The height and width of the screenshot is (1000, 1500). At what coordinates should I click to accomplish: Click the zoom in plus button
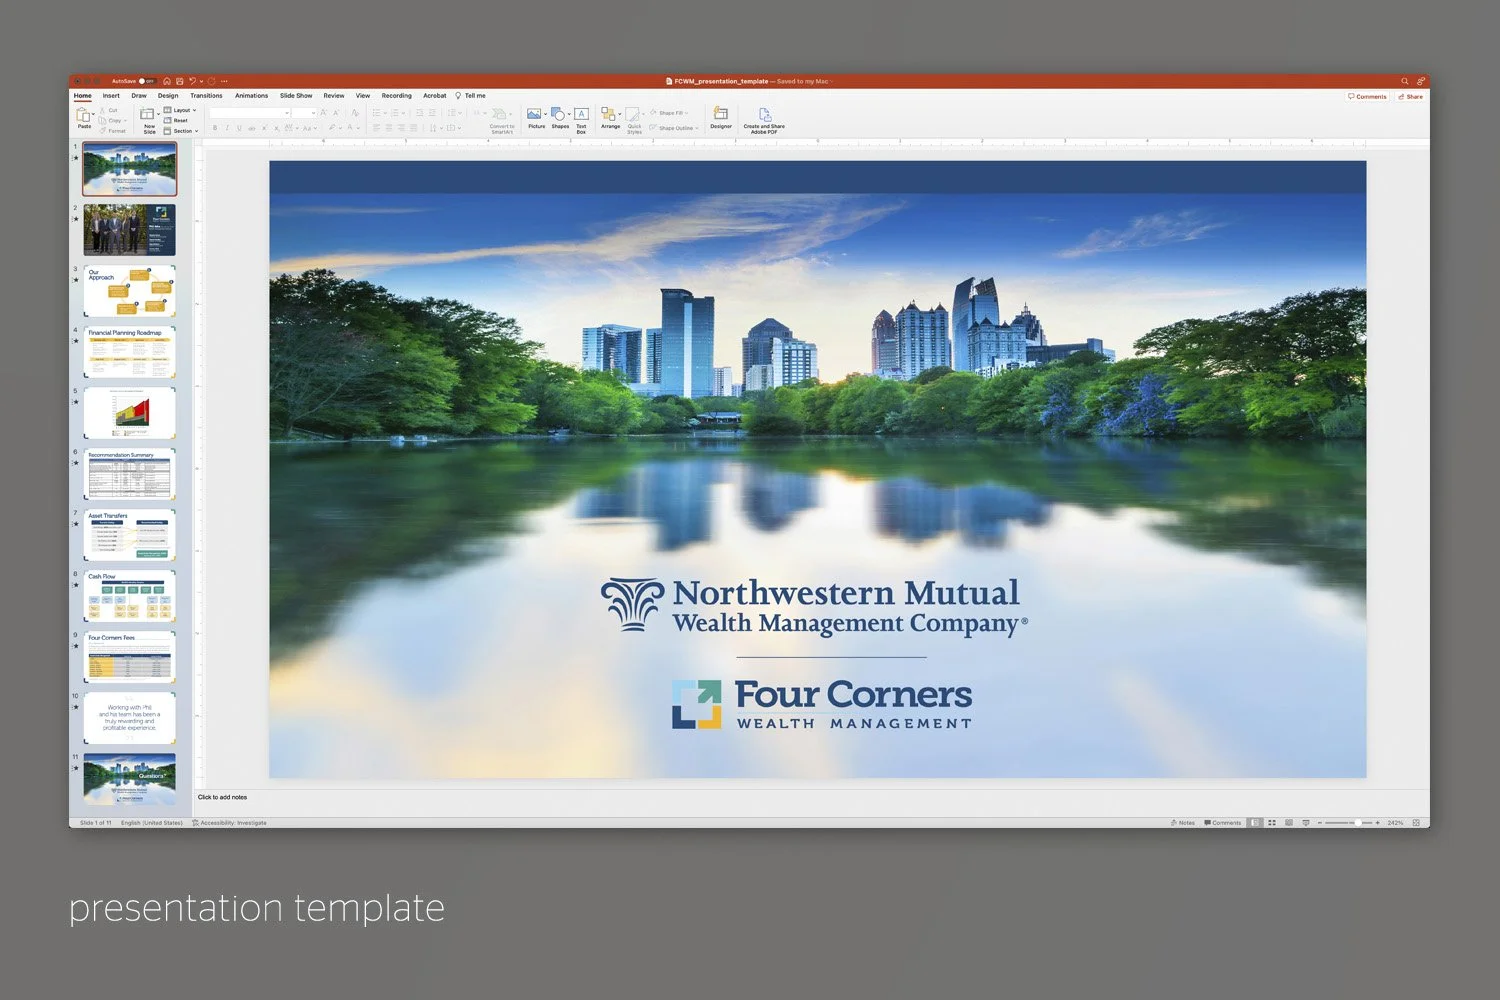click(1377, 823)
